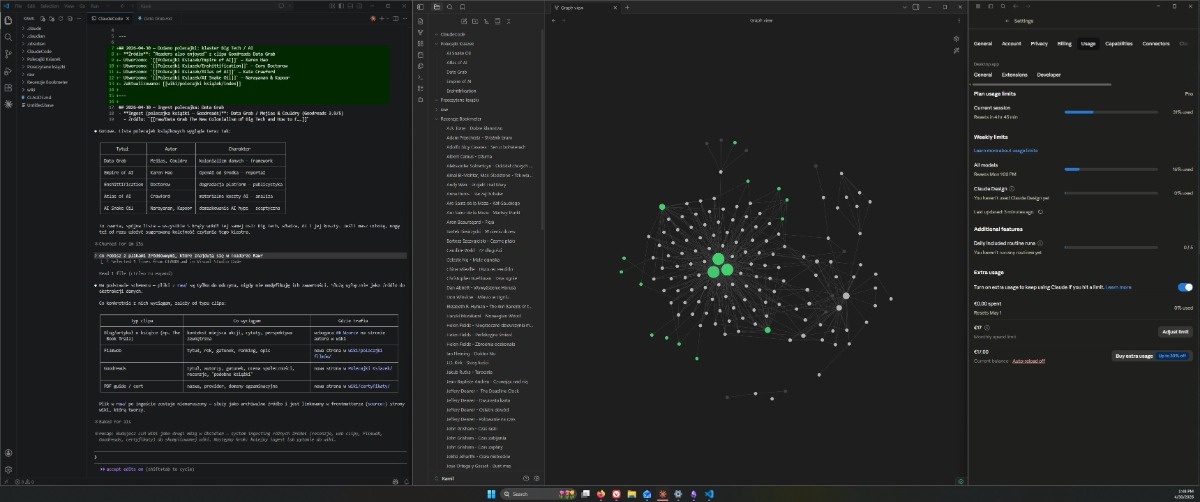Open File menu in VS Code

click(x=18, y=5)
